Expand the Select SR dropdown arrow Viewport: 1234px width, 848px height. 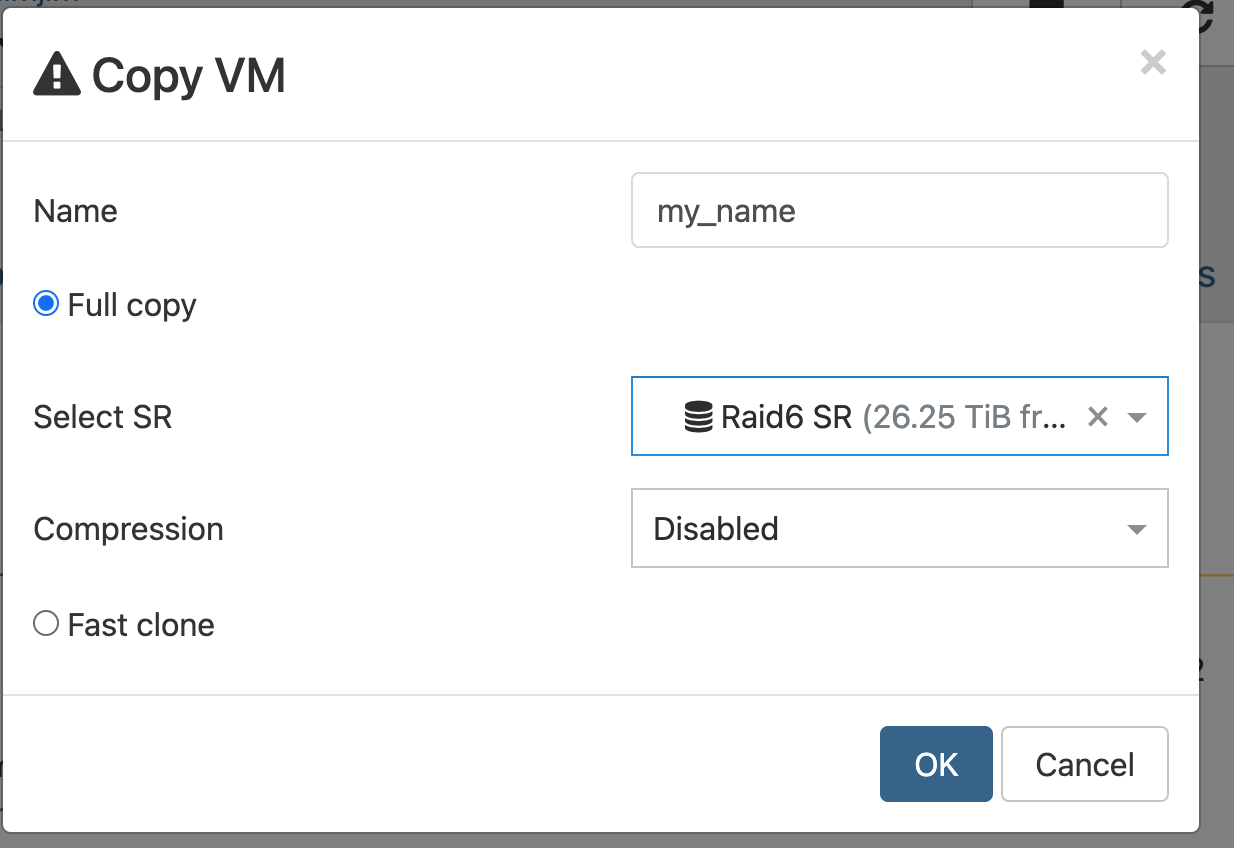click(x=1137, y=417)
